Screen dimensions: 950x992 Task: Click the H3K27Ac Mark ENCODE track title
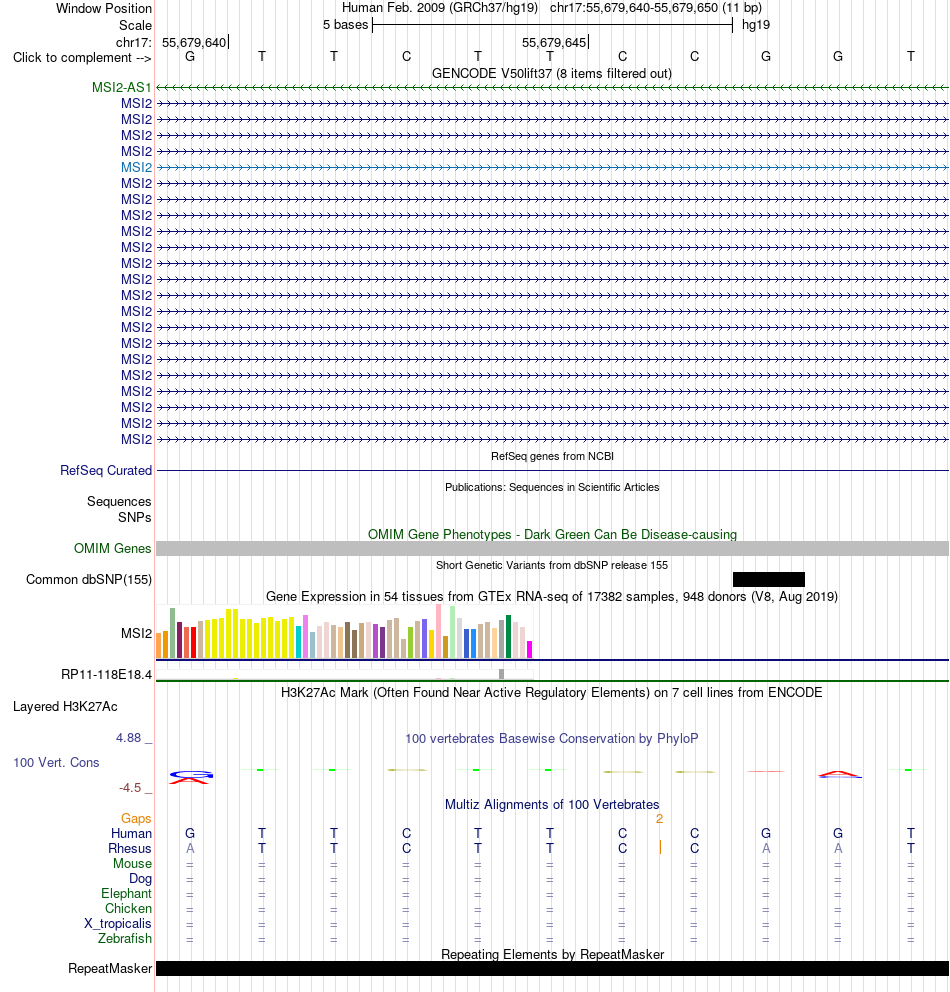click(552, 692)
